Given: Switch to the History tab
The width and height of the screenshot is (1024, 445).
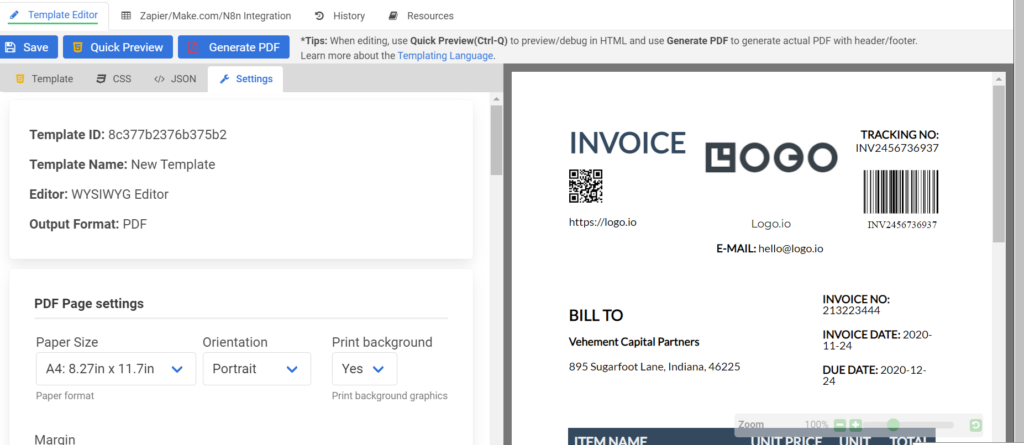Looking at the screenshot, I should [x=340, y=16].
